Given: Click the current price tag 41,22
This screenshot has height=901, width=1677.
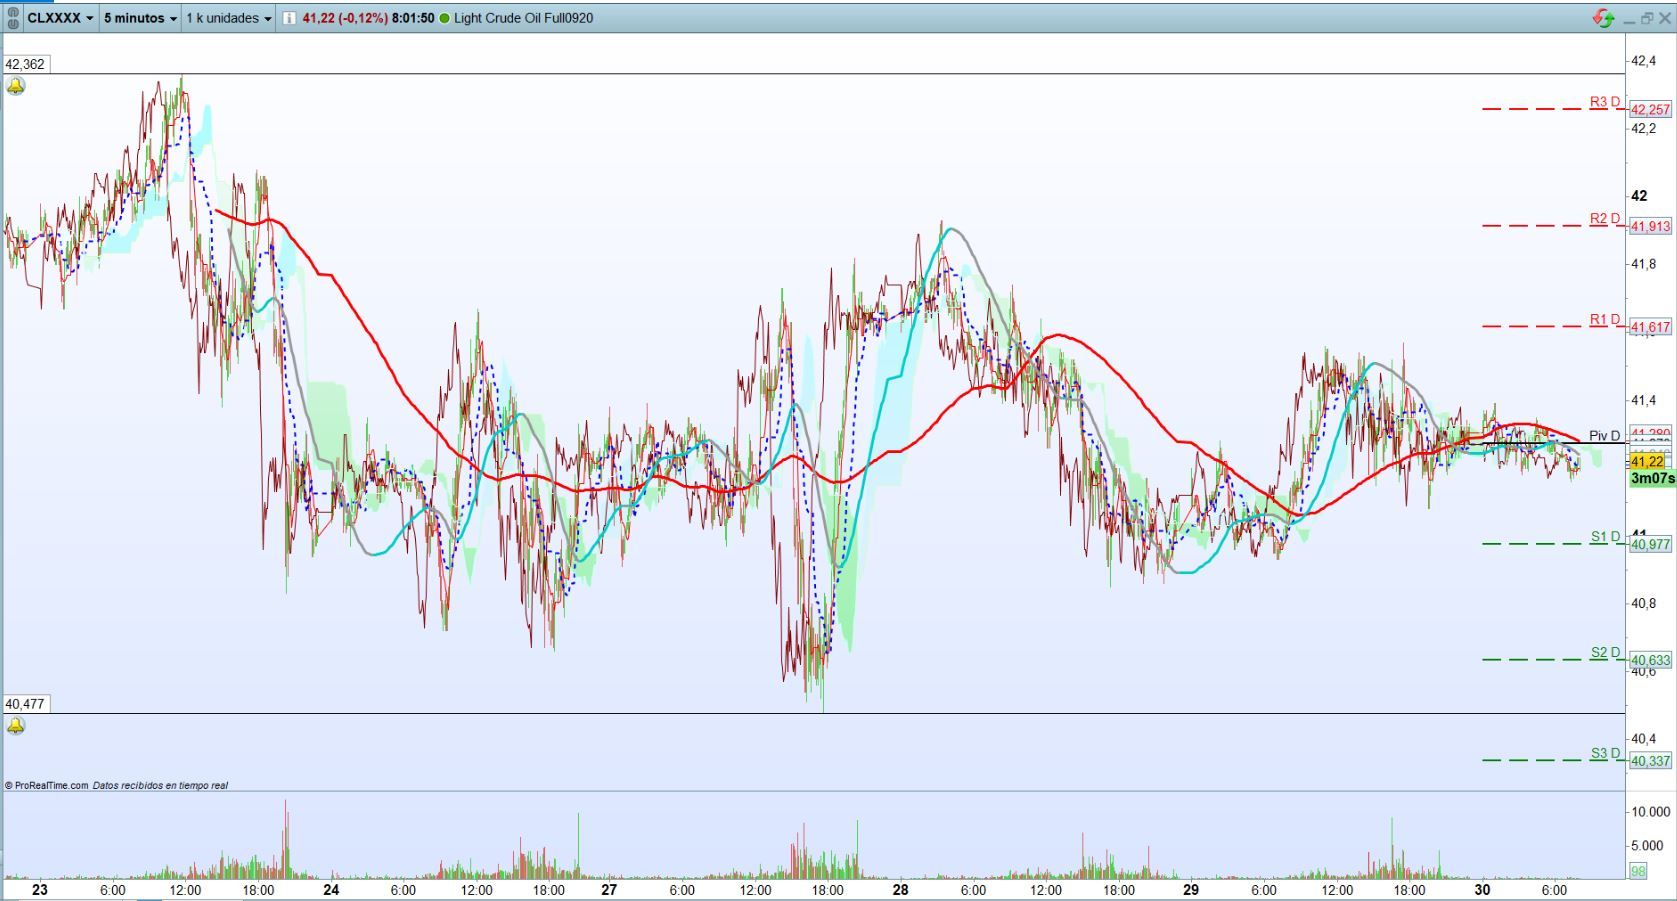Looking at the screenshot, I should [x=1647, y=461].
